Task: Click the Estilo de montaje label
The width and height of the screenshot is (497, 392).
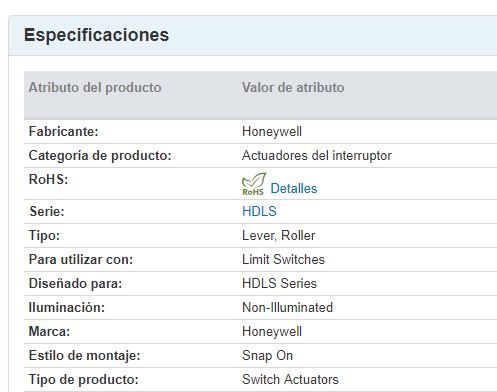Action: tap(84, 355)
